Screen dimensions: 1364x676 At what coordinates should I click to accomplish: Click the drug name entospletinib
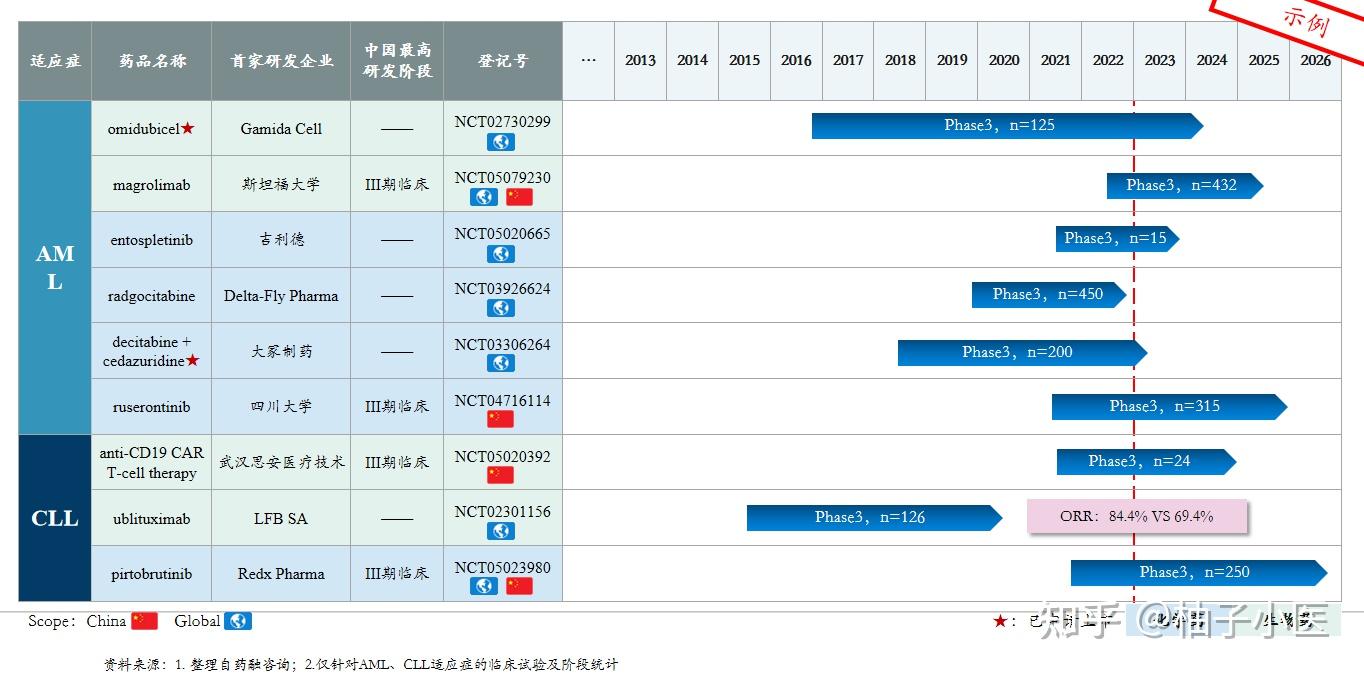pyautogui.click(x=151, y=239)
